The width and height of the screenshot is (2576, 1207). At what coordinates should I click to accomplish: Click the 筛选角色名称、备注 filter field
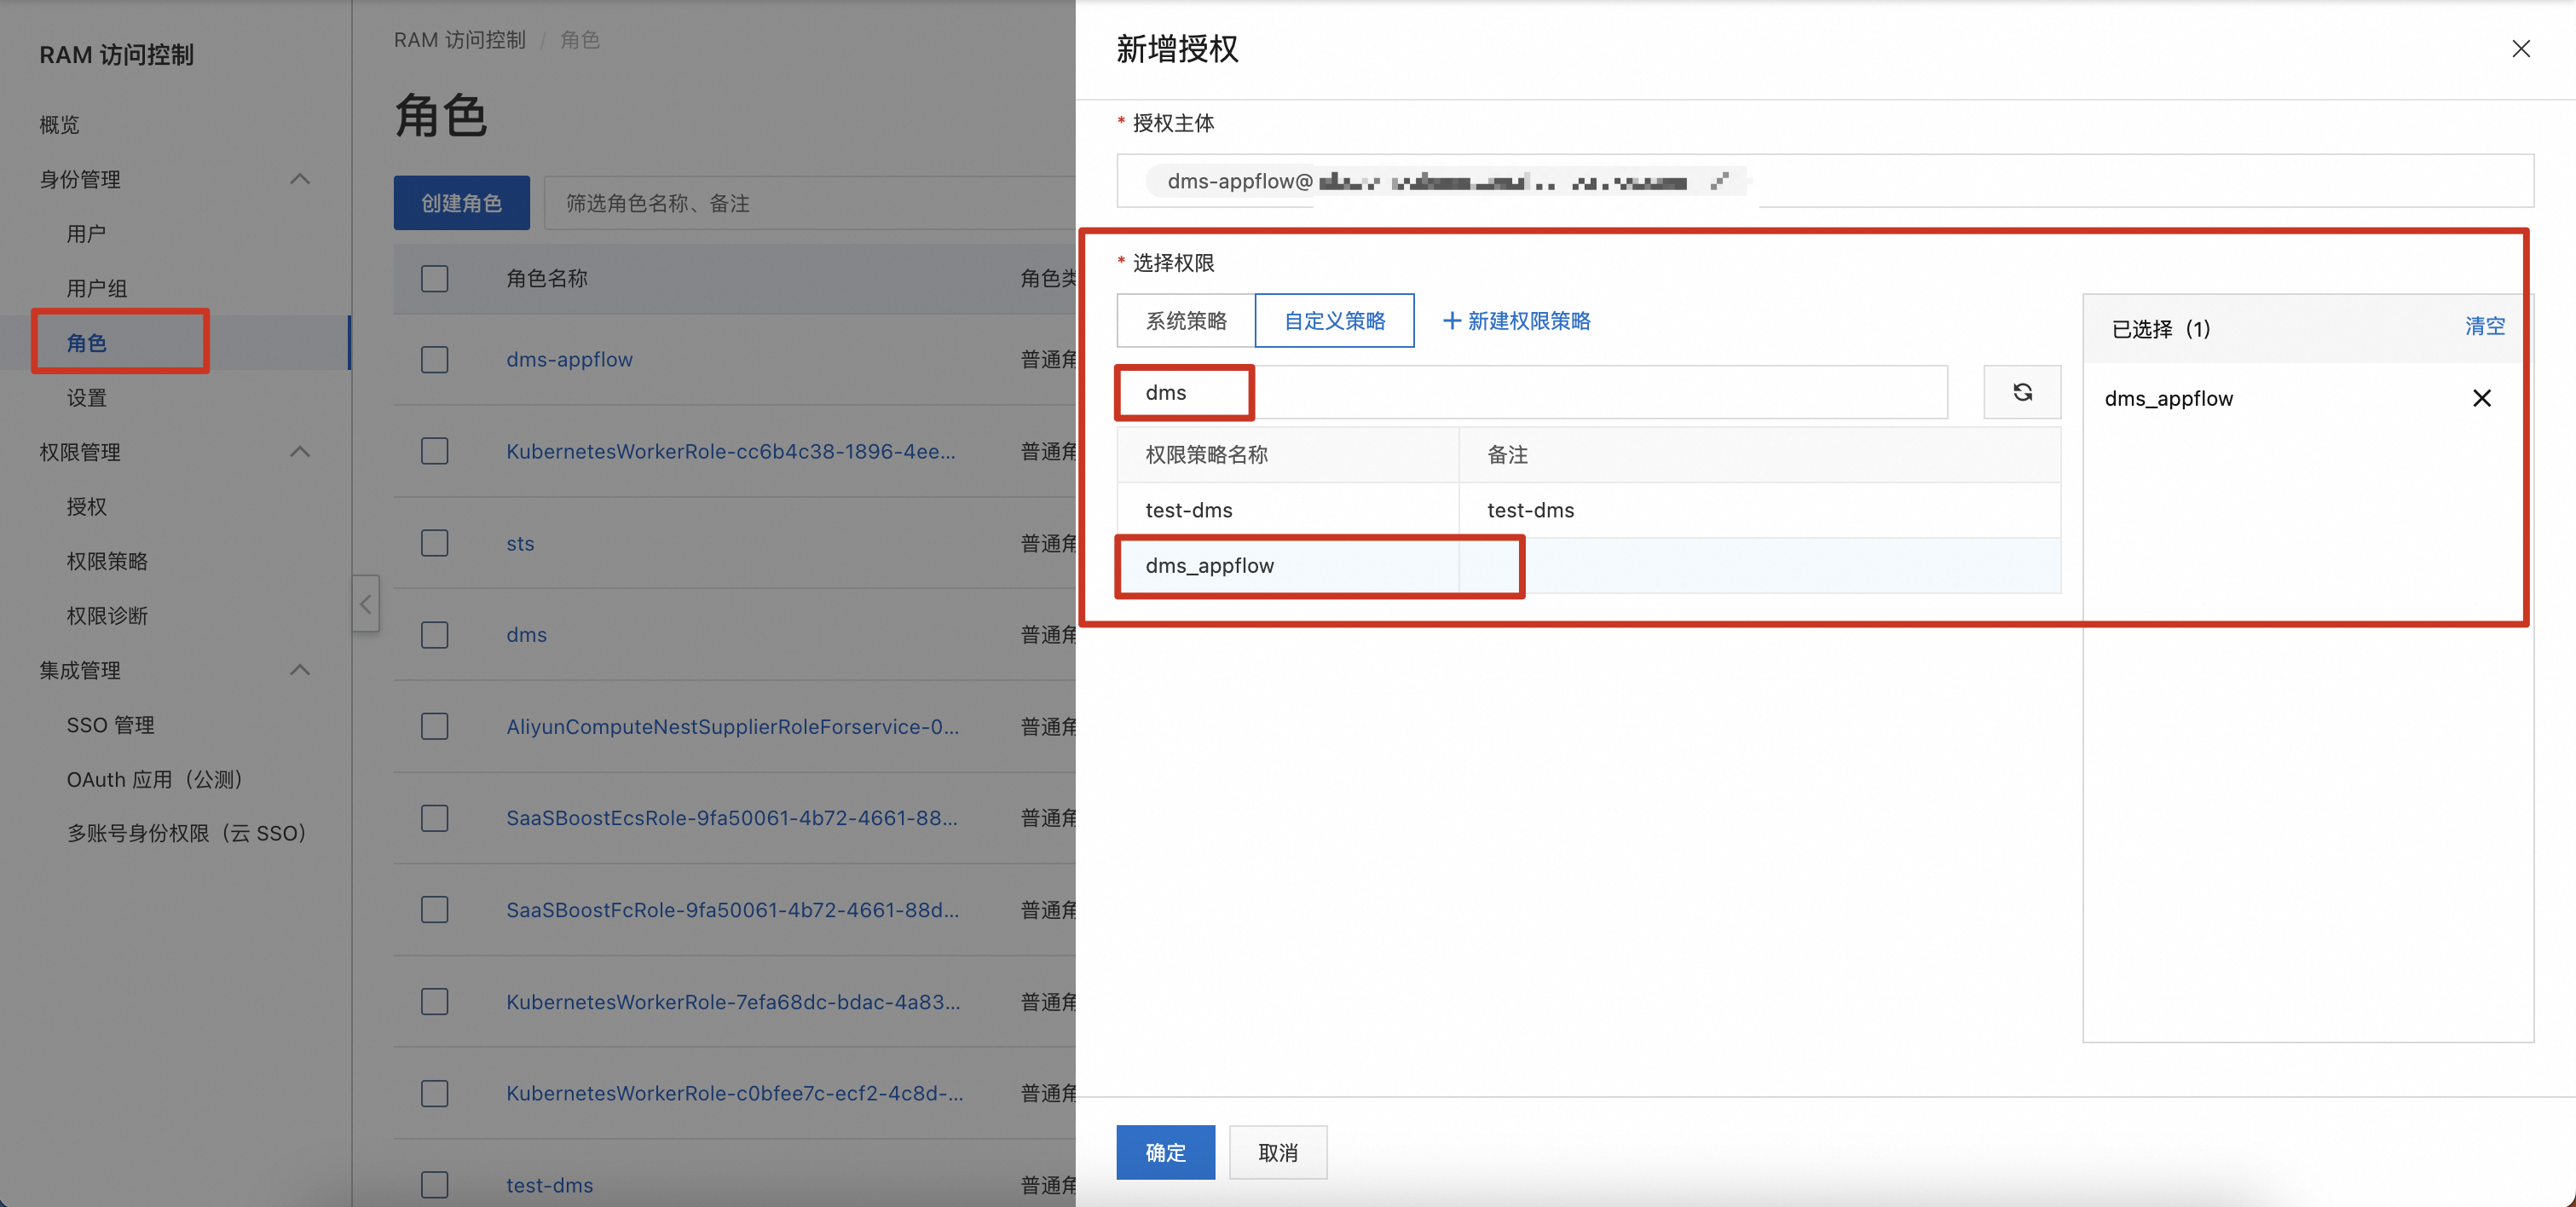[810, 203]
